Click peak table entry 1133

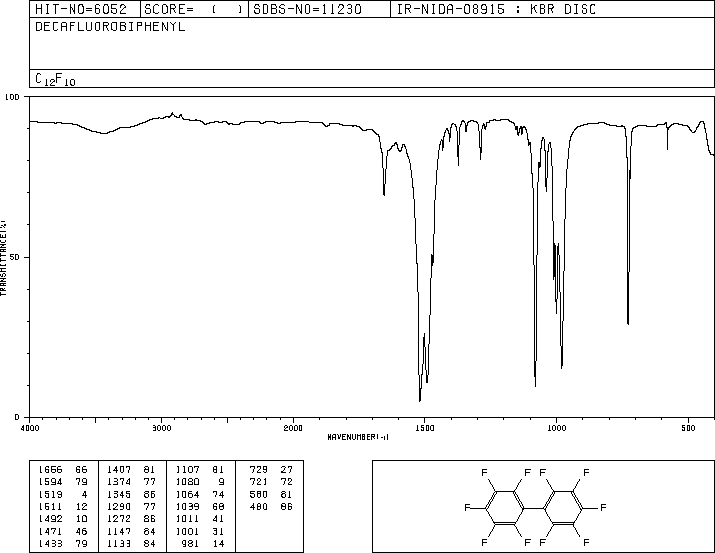click(x=119, y=543)
